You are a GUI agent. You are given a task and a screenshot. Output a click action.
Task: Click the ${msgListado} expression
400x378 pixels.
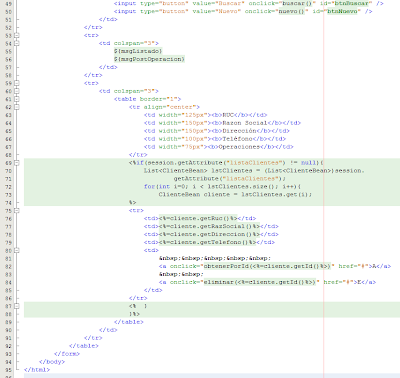point(138,51)
